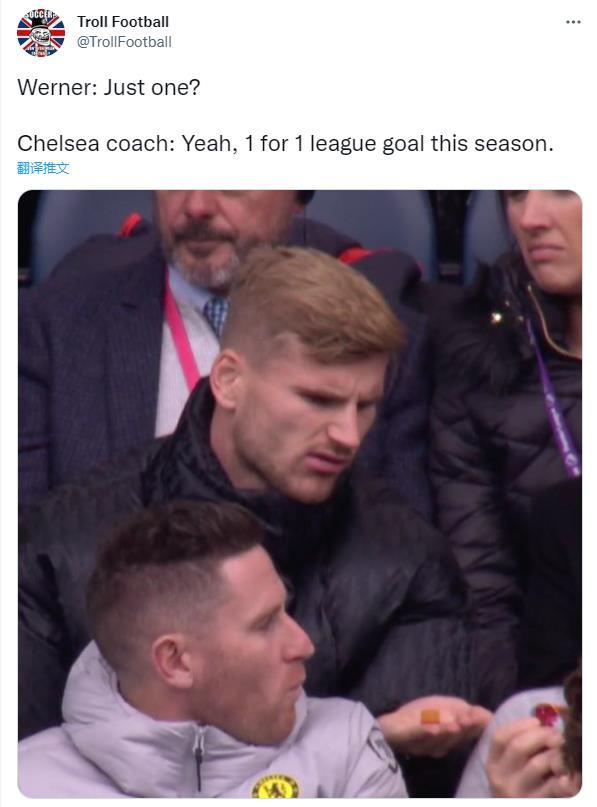The height and width of the screenshot is (807, 597).
Task: Open the attached tweet photo
Action: point(300,494)
